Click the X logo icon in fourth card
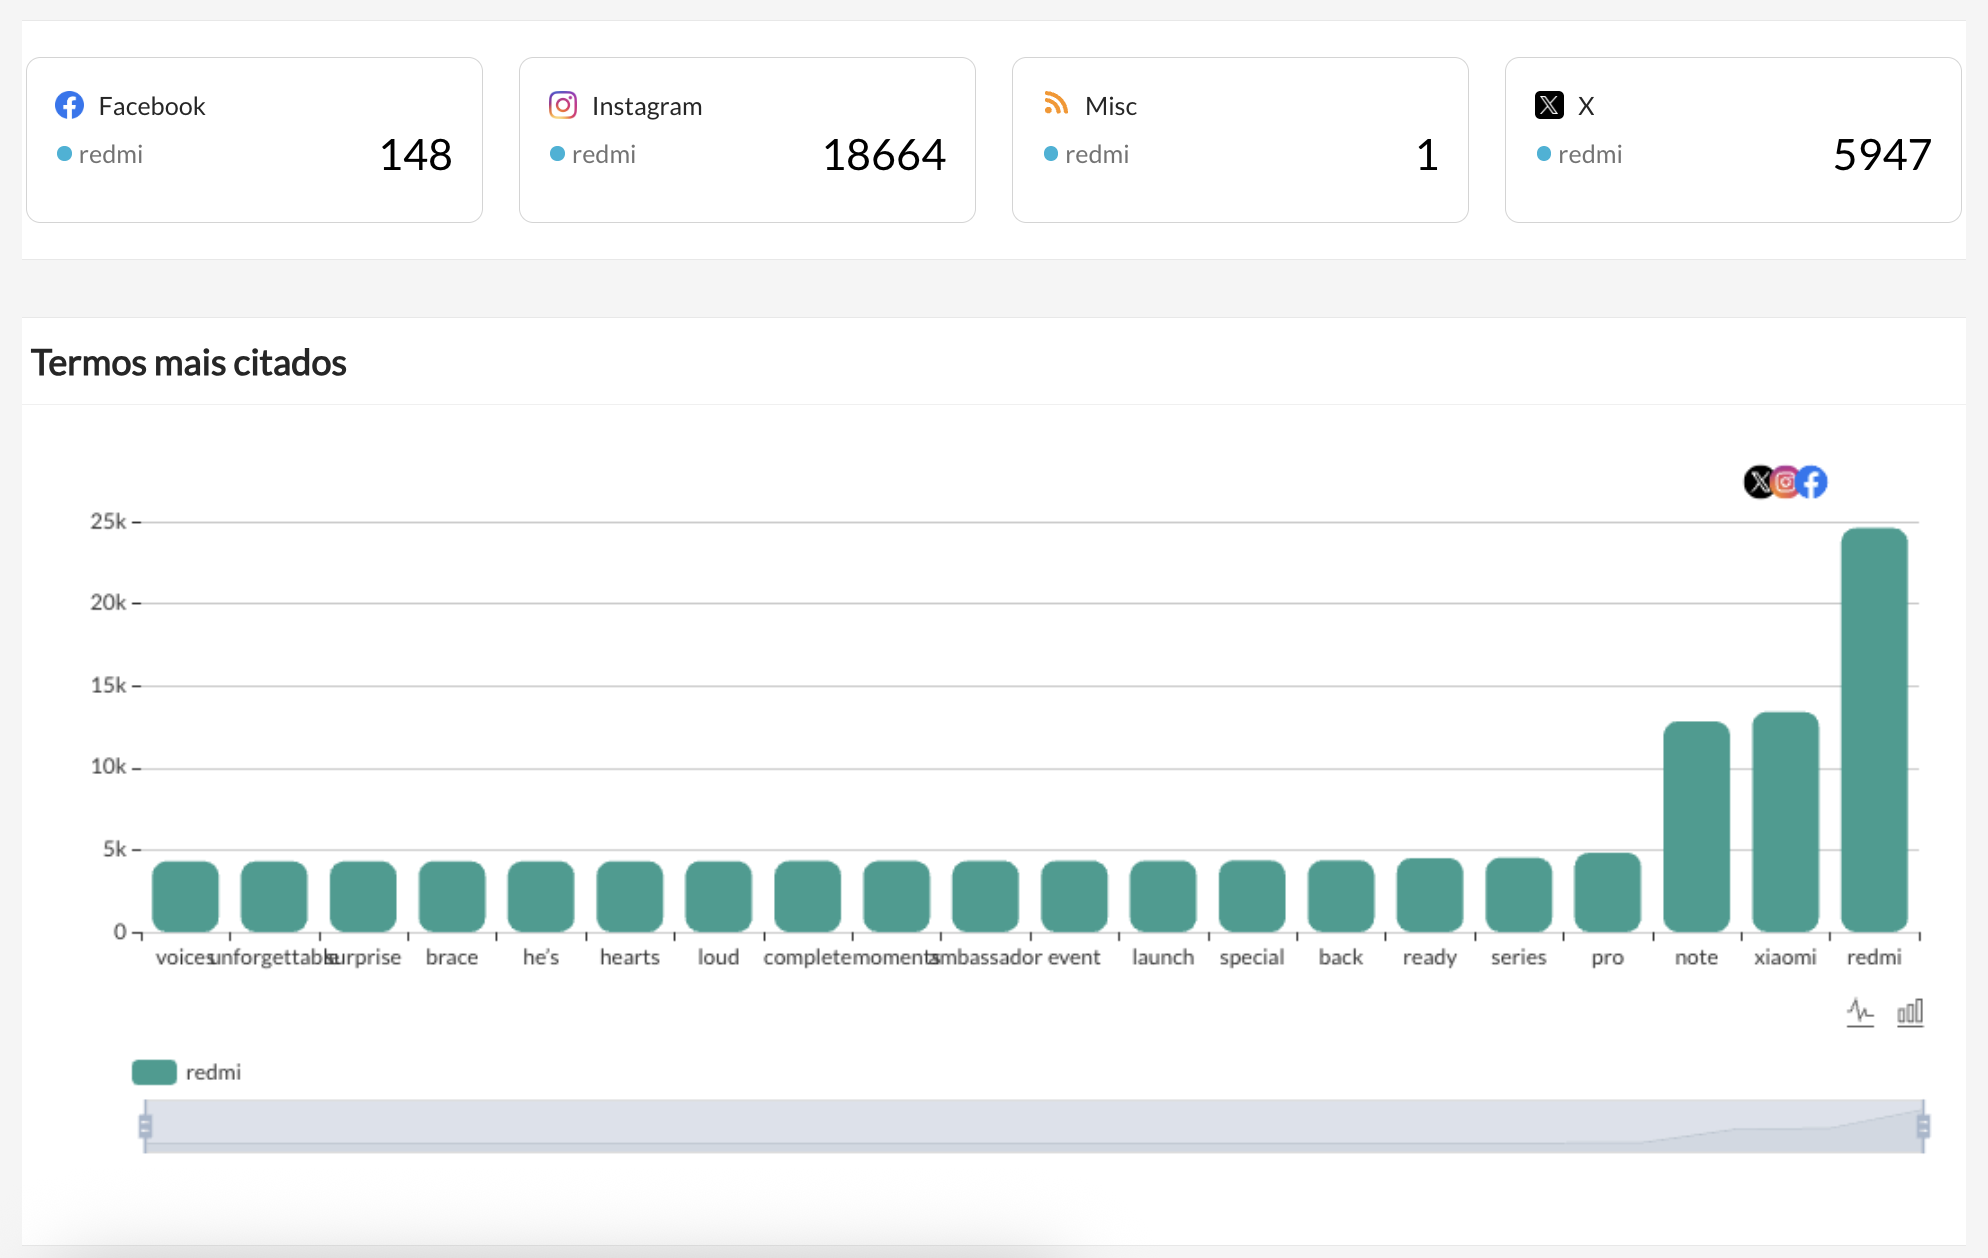The width and height of the screenshot is (1988, 1258). tap(1549, 105)
